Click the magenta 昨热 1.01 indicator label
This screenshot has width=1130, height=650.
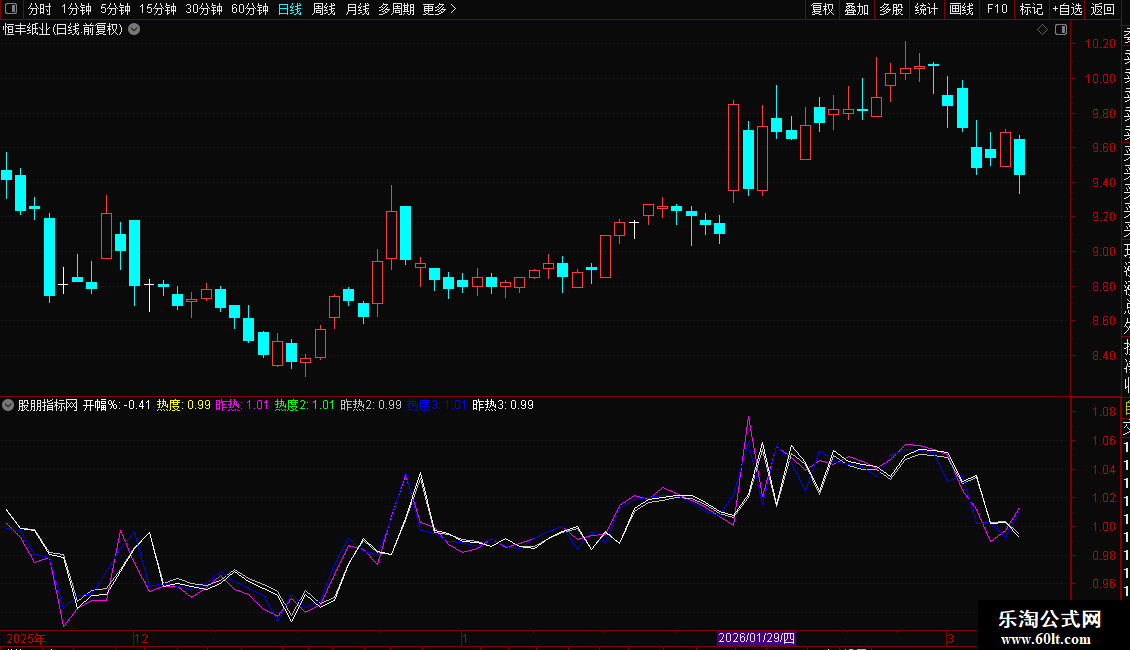click(242, 405)
